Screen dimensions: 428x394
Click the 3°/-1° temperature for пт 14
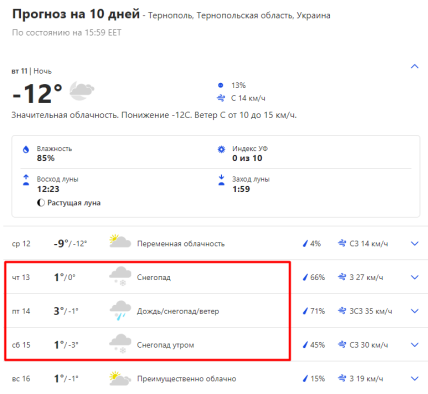point(66,311)
